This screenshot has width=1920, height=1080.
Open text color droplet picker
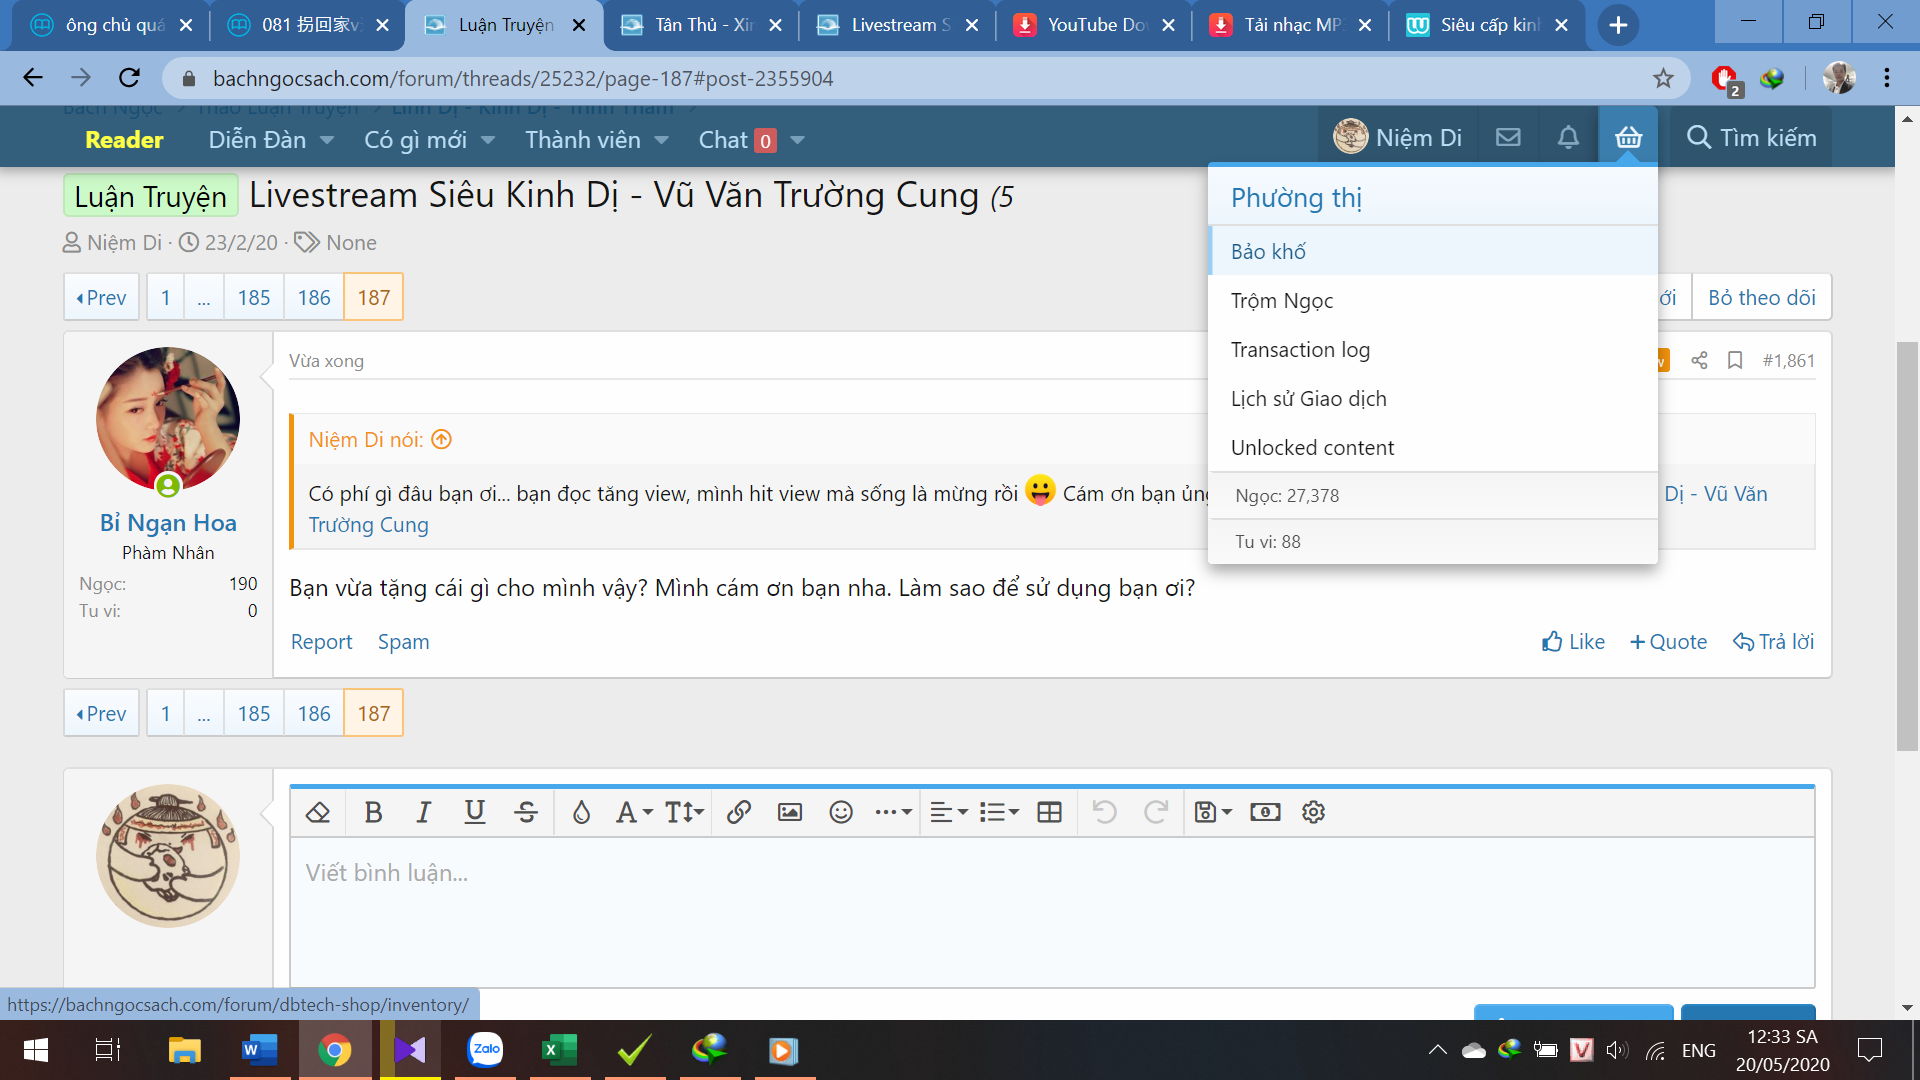(x=581, y=812)
